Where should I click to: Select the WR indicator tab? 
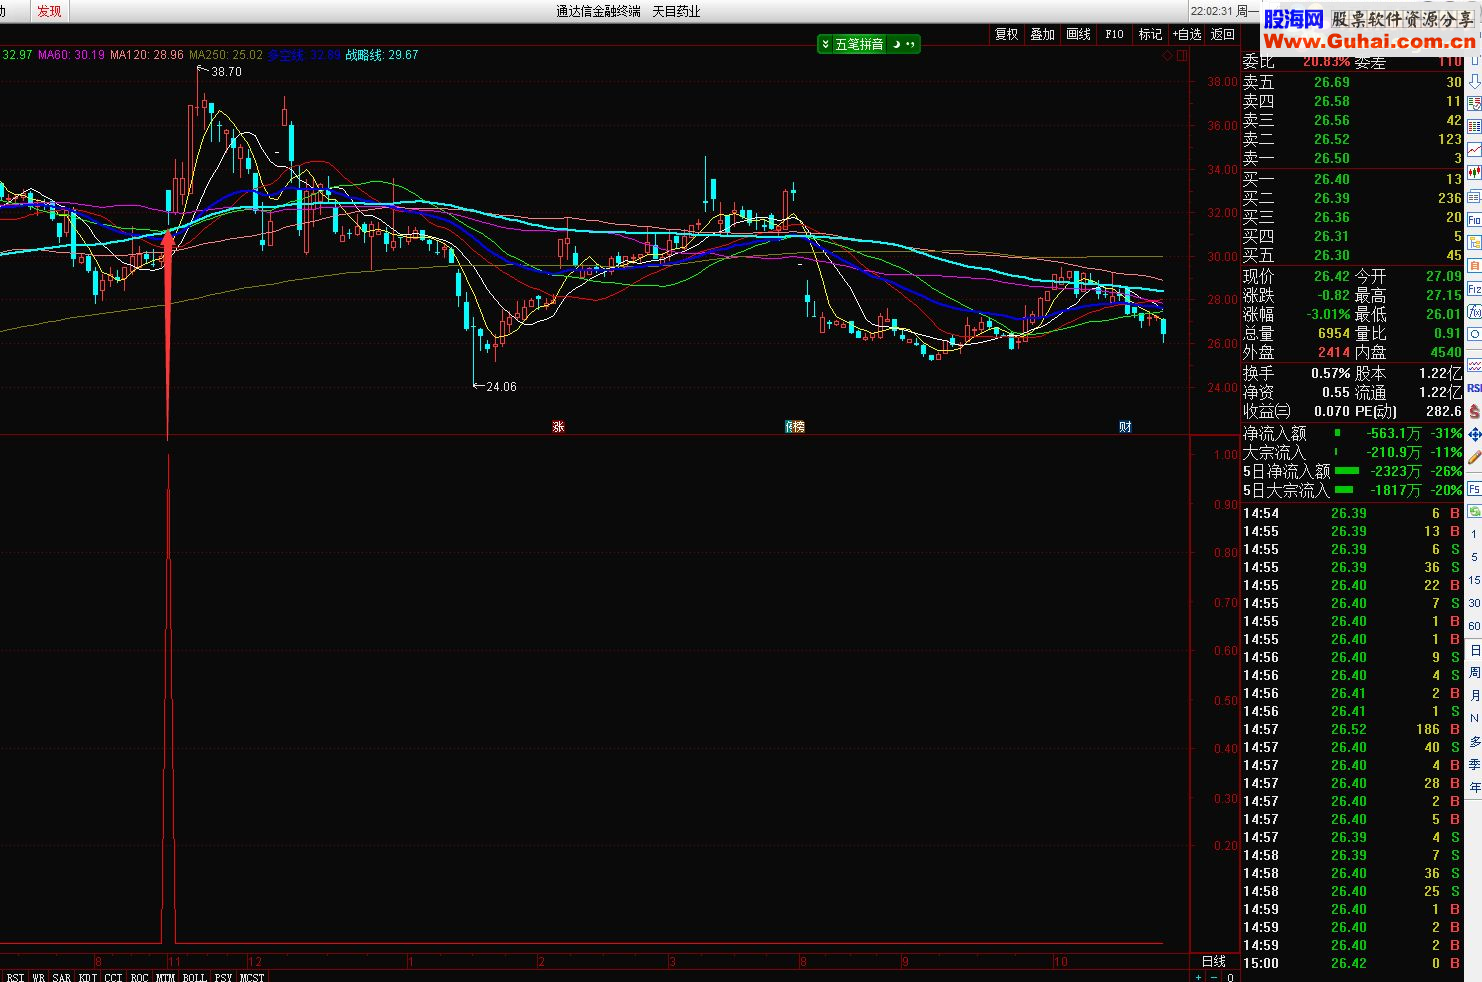(39, 977)
